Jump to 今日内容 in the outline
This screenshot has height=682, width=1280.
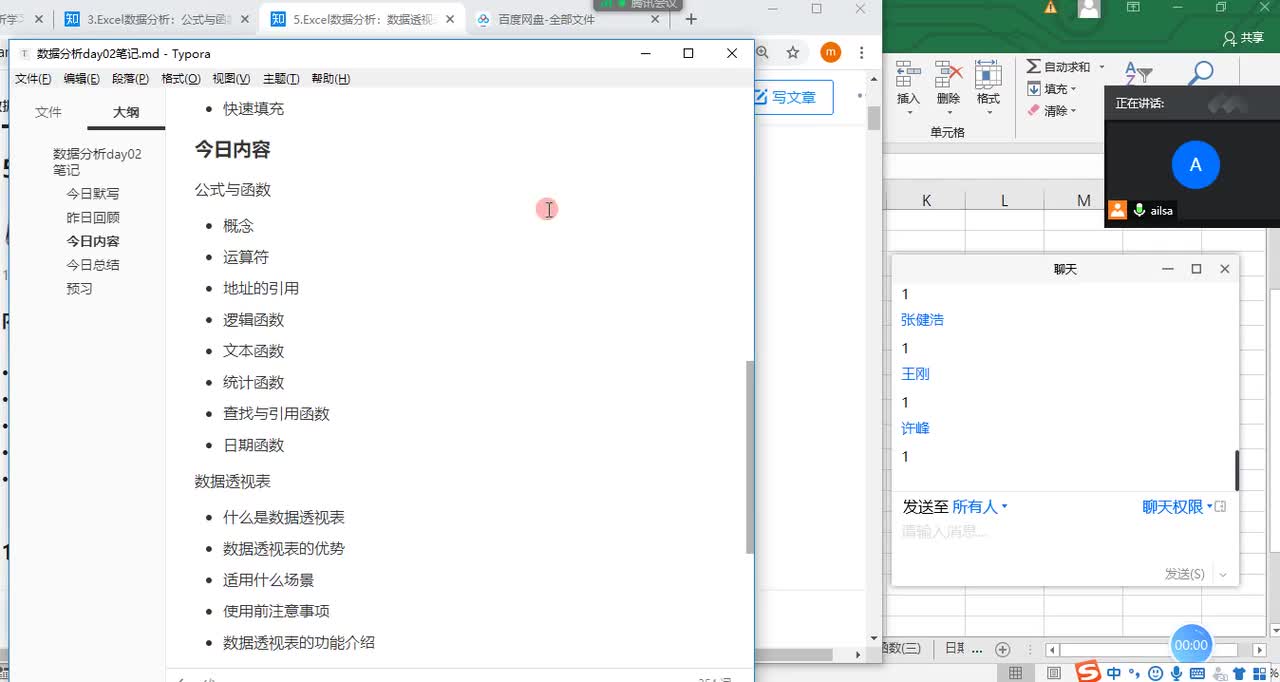pos(93,242)
